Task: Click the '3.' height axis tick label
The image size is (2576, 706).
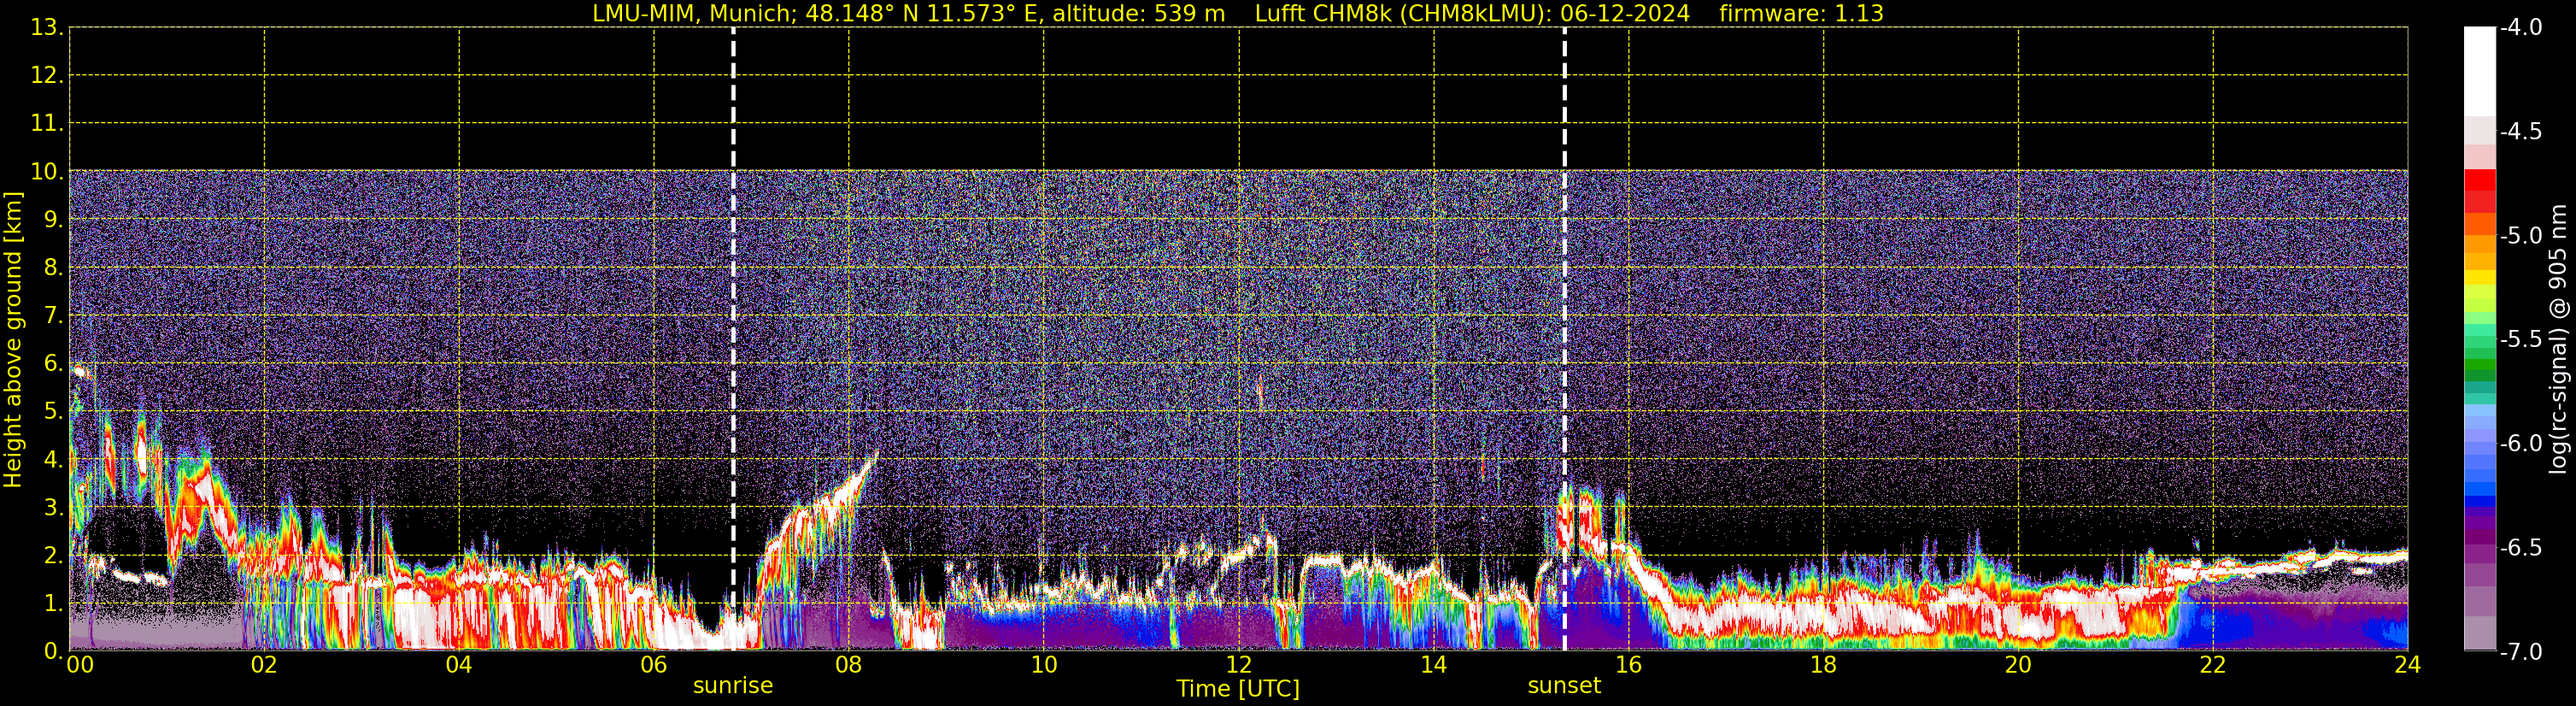Action: [54, 508]
